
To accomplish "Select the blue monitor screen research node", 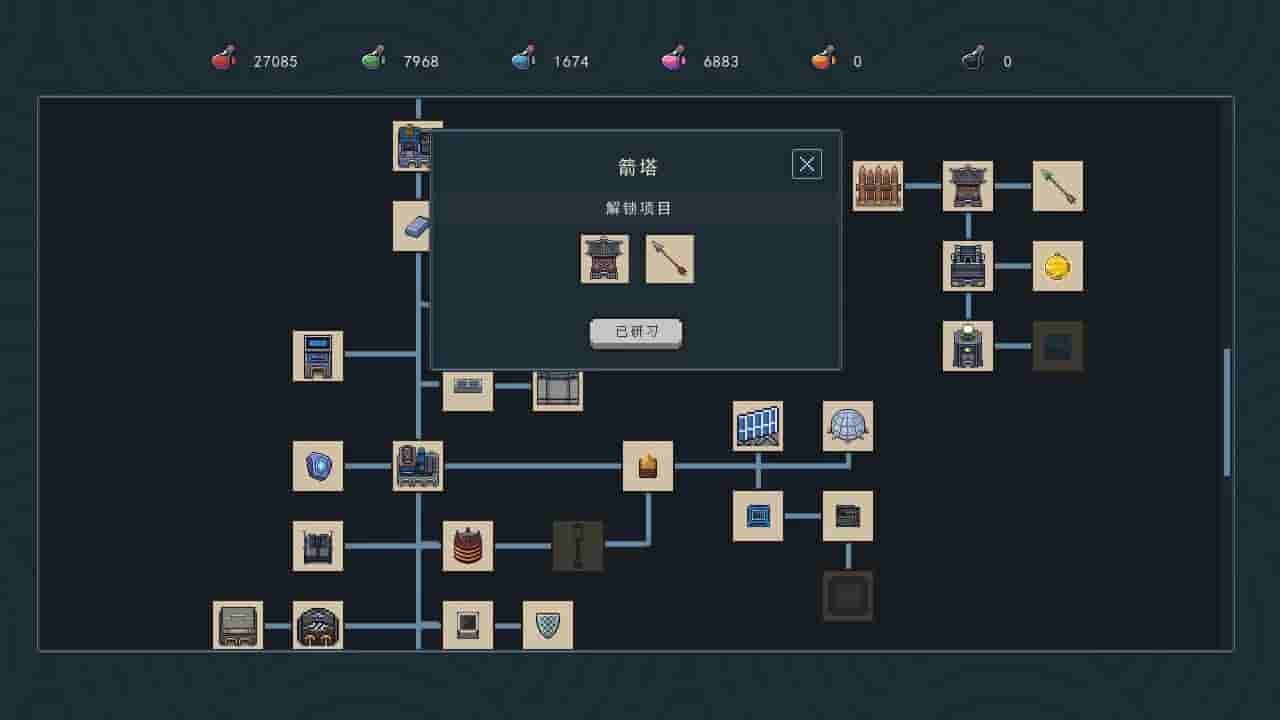I will click(758, 516).
